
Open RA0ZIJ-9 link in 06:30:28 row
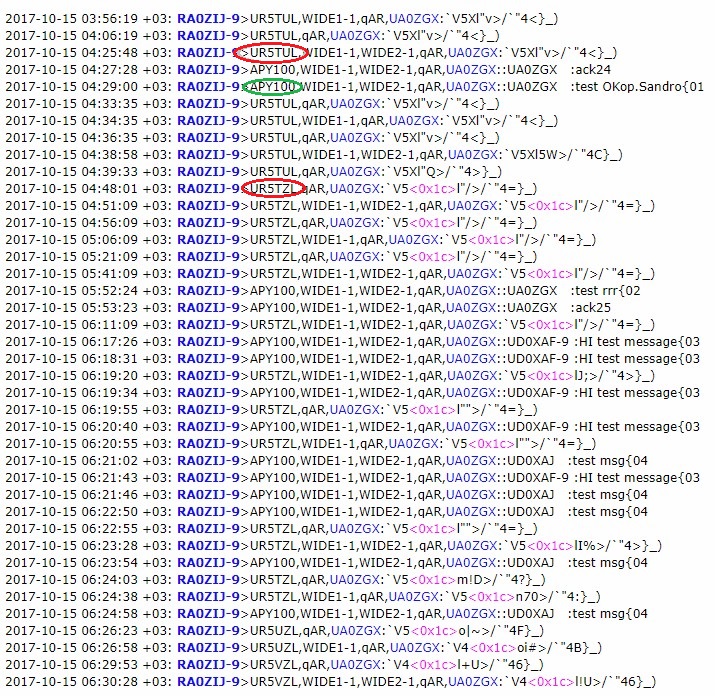[207, 681]
